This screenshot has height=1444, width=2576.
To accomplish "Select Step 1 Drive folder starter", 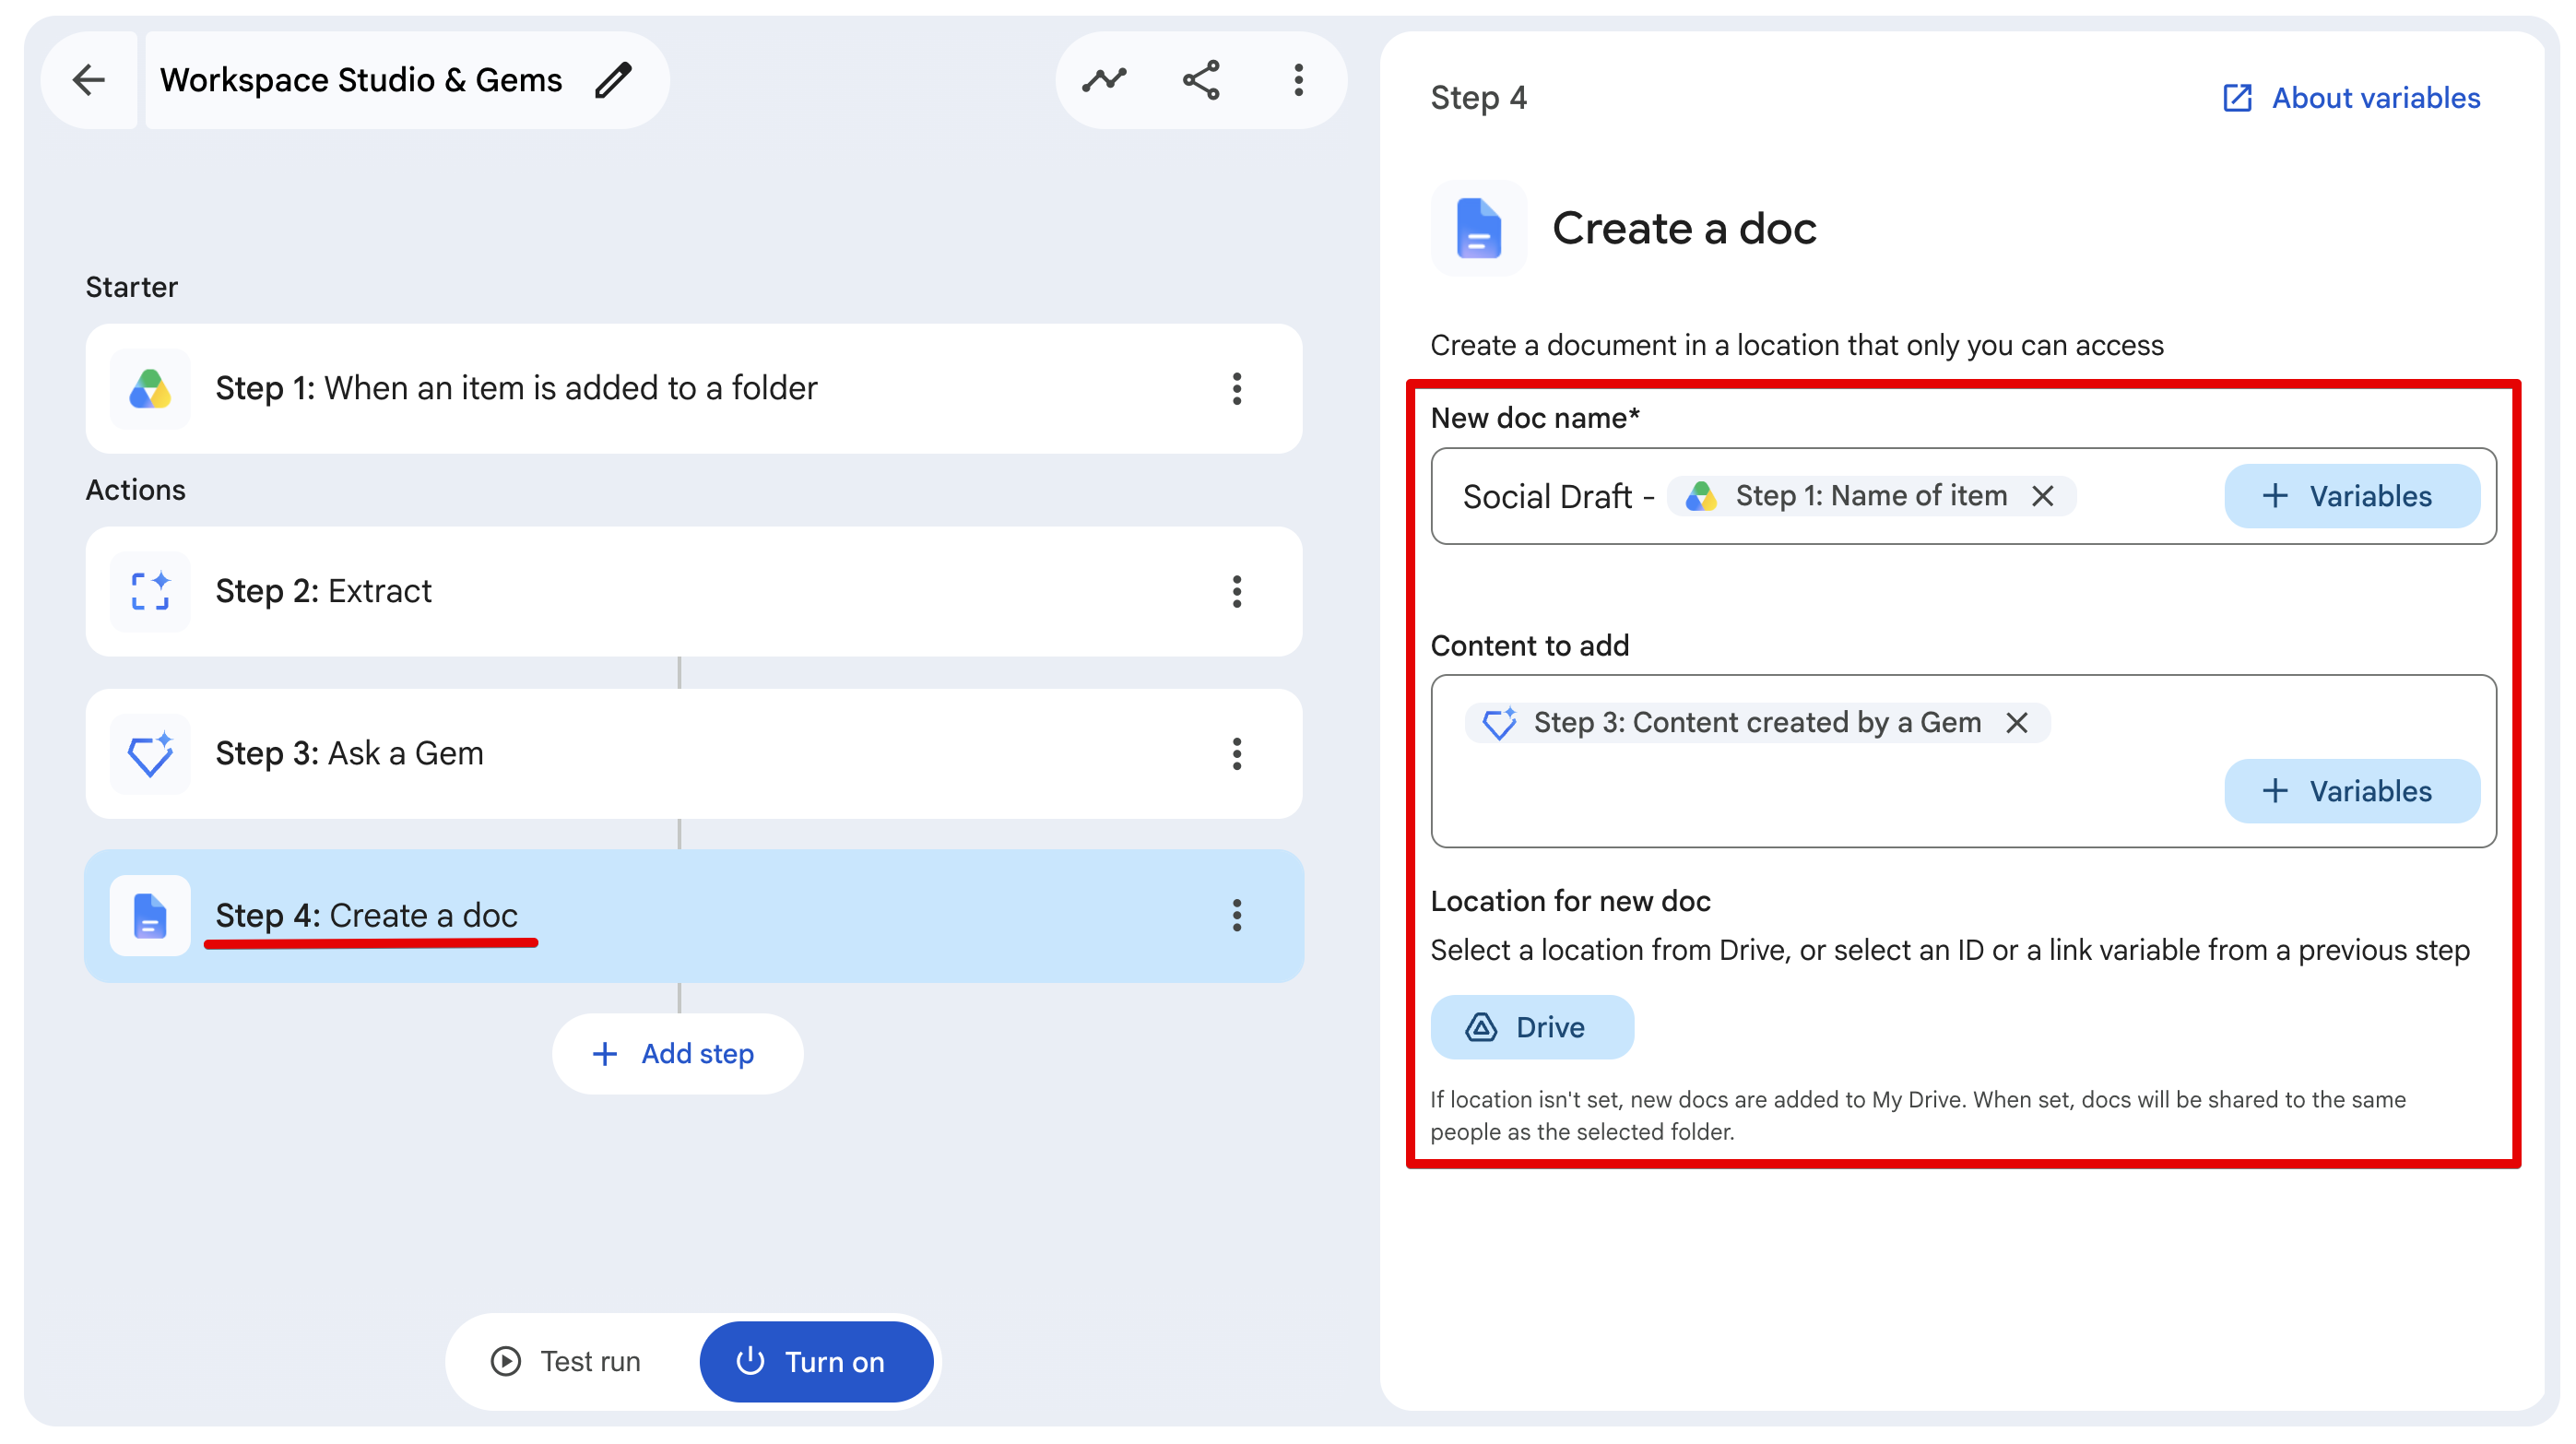I will (x=694, y=389).
